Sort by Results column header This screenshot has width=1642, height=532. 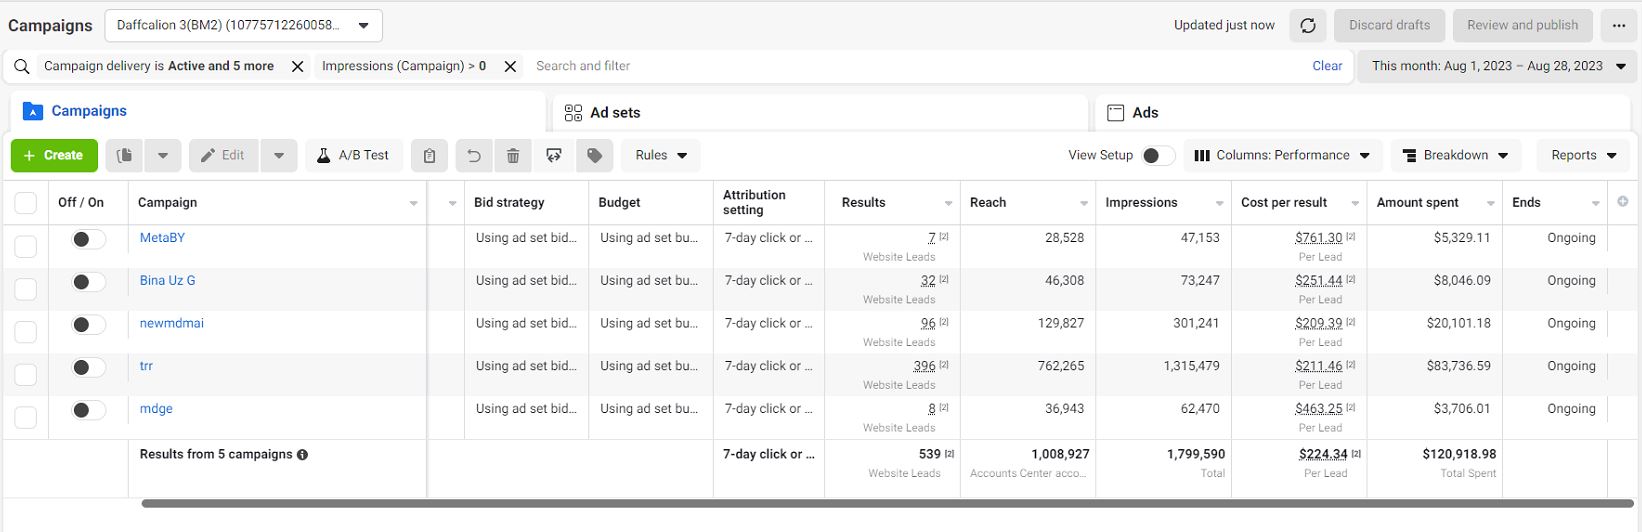pos(892,203)
